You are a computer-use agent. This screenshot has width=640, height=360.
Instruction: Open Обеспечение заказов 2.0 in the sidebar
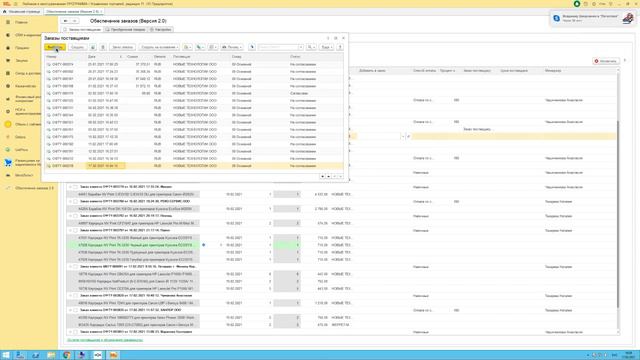(34, 188)
